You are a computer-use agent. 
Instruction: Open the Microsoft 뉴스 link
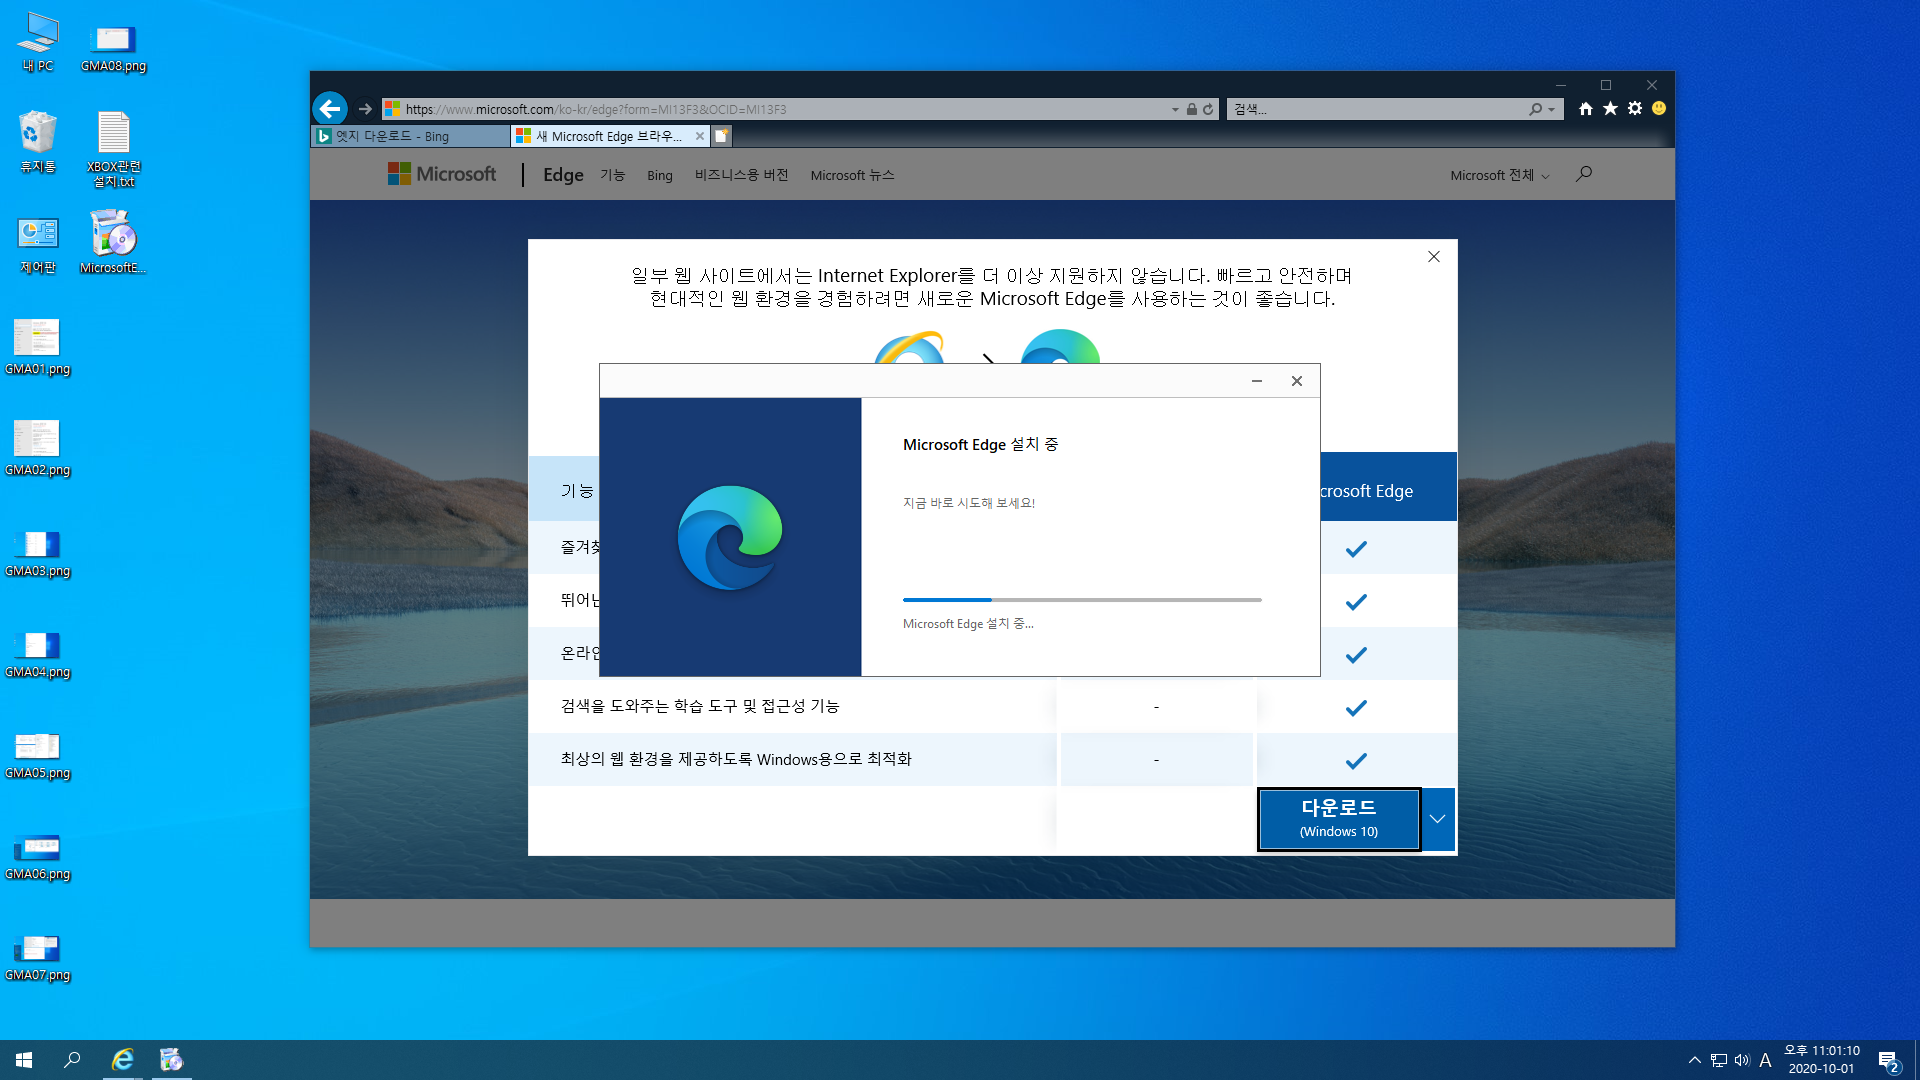(852, 175)
